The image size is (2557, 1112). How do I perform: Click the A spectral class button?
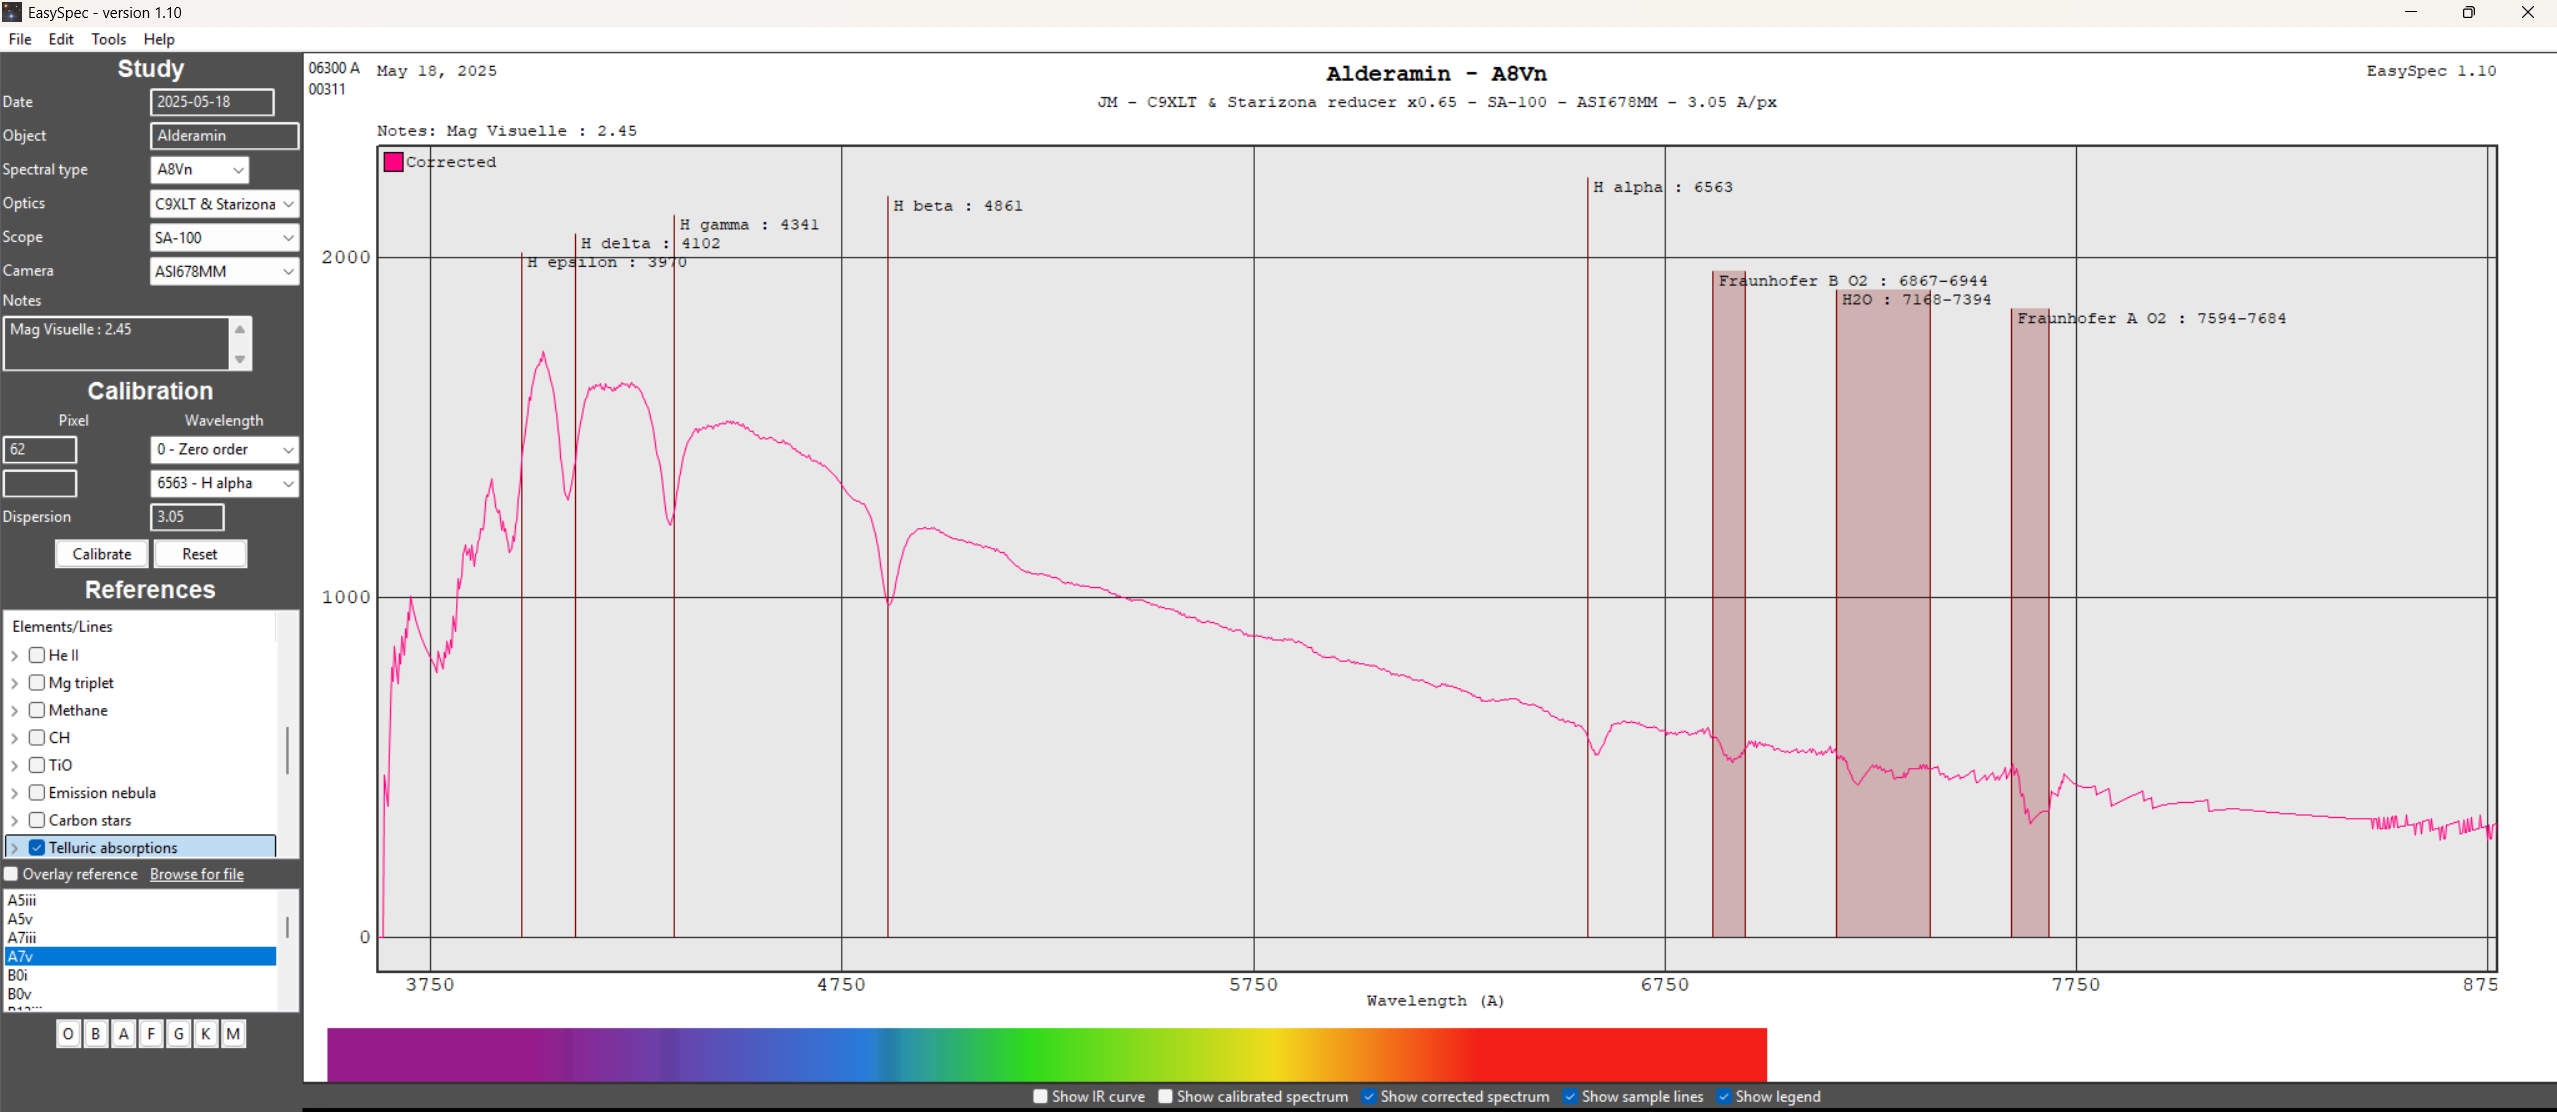coord(123,1034)
